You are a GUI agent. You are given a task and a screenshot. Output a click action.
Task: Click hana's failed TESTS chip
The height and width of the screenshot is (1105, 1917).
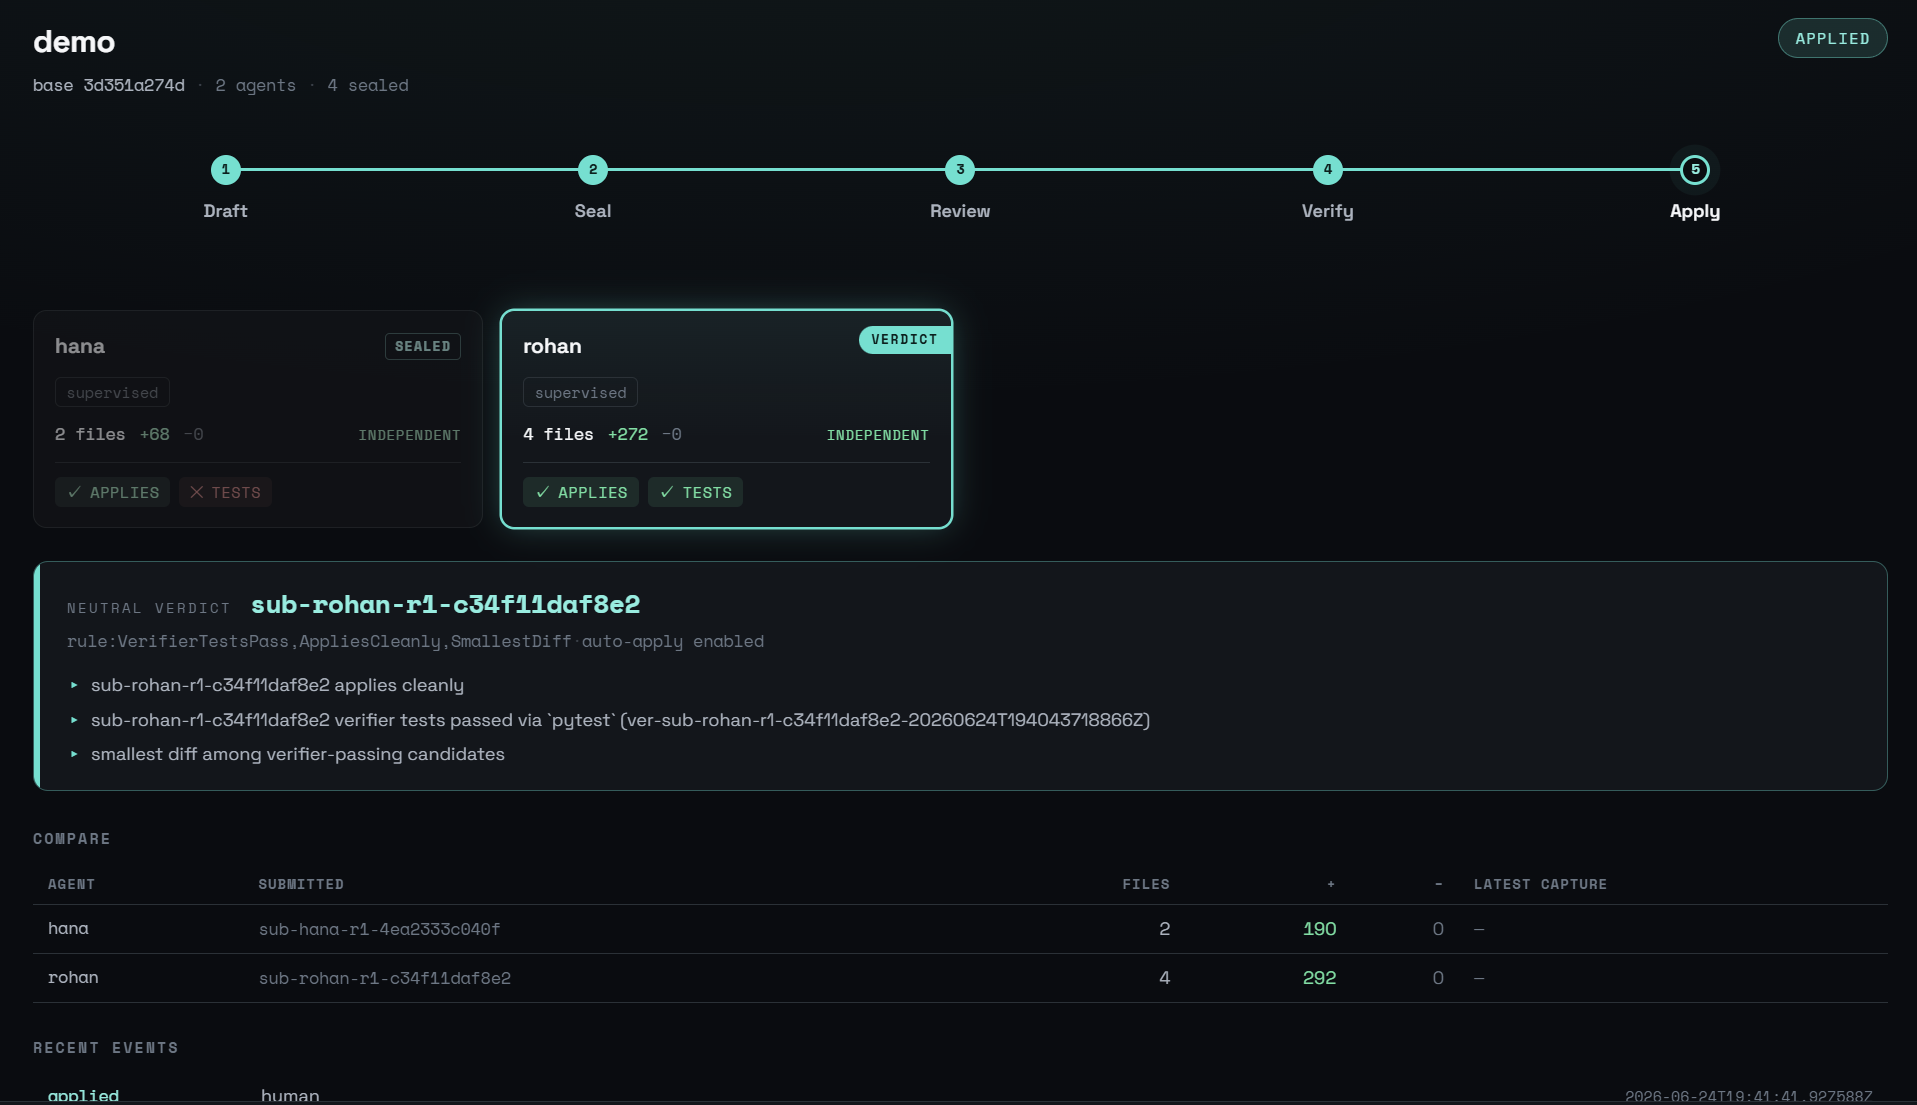coord(226,492)
